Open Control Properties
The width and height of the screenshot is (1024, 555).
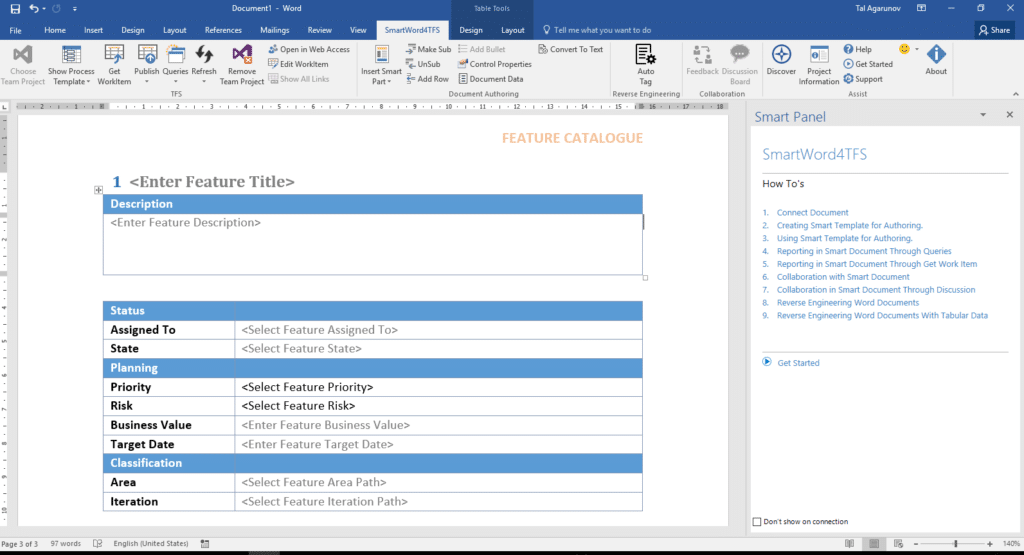point(495,64)
